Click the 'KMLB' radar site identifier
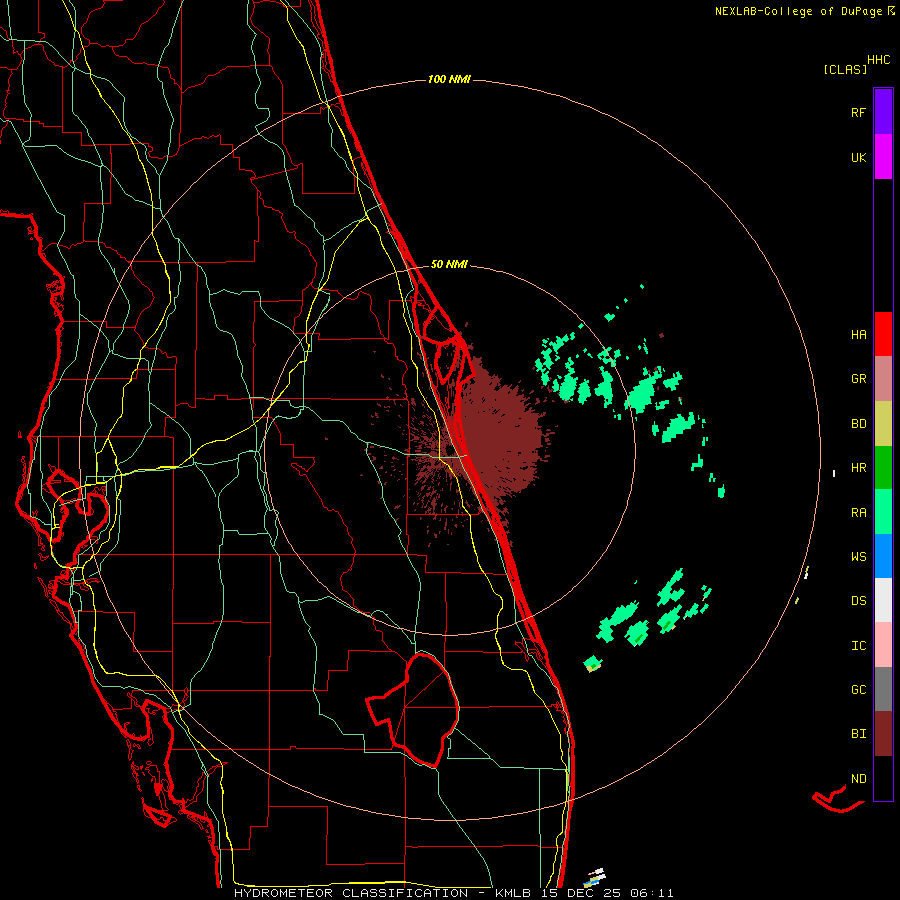The image size is (900, 900). coord(513,893)
